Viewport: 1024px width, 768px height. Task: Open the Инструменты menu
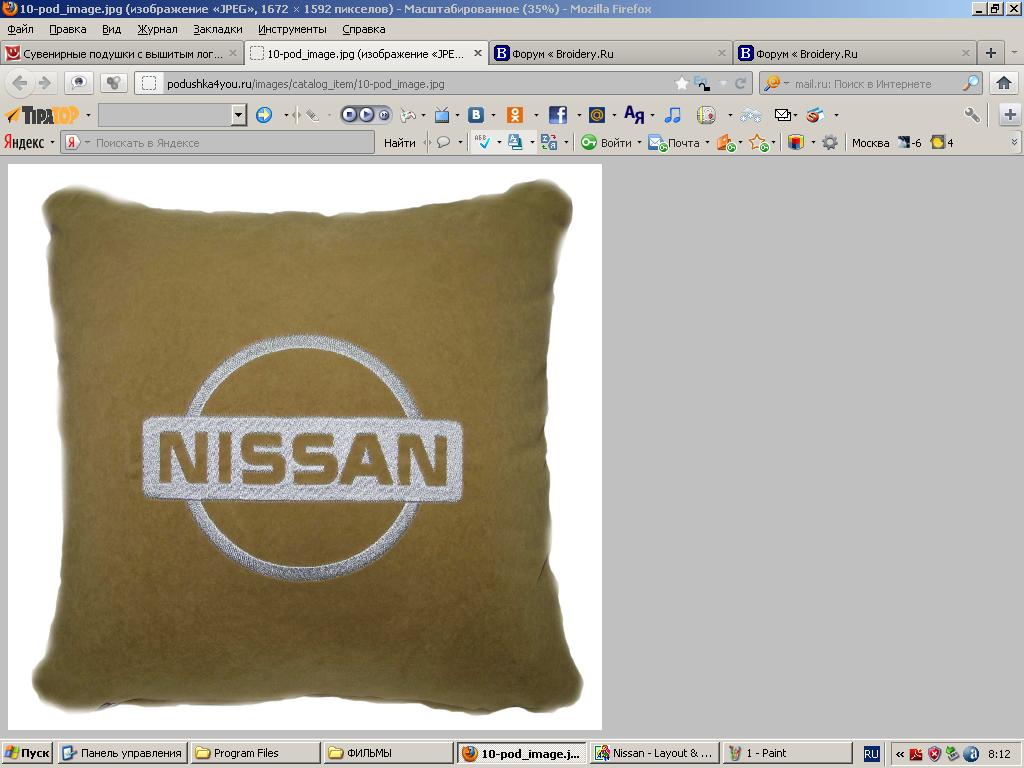292,29
